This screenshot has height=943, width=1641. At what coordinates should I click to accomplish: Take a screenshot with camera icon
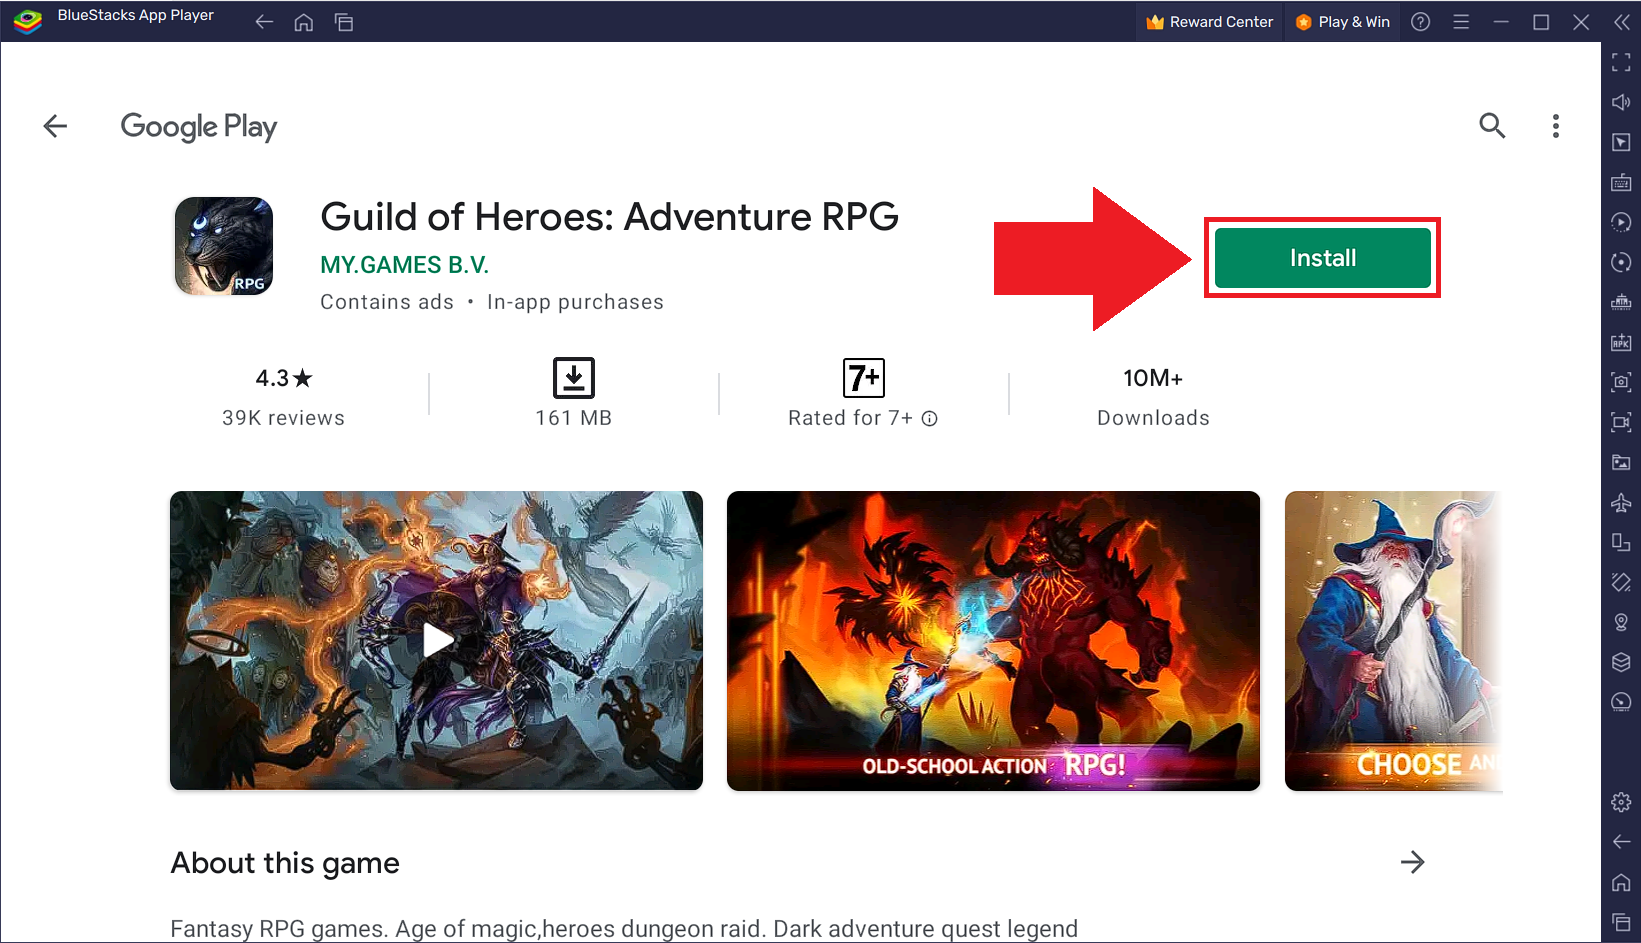click(1621, 382)
